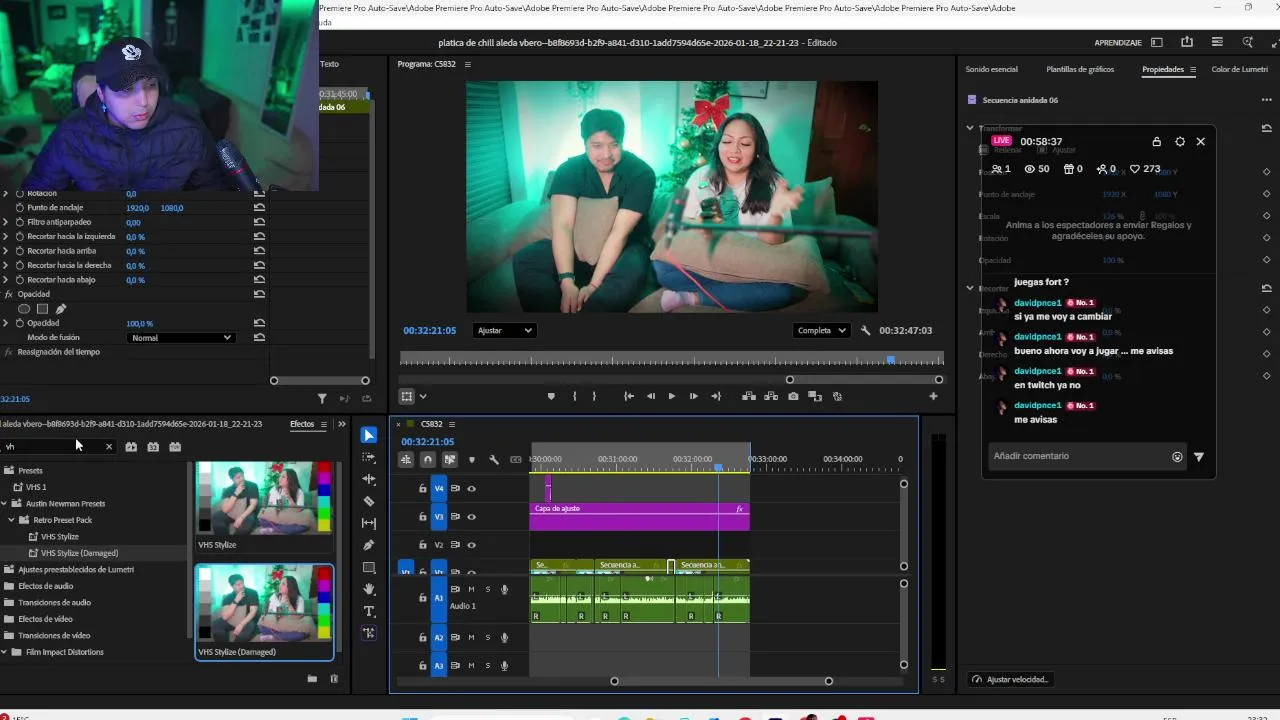Toggle V4 track visibility eye

[x=471, y=489]
